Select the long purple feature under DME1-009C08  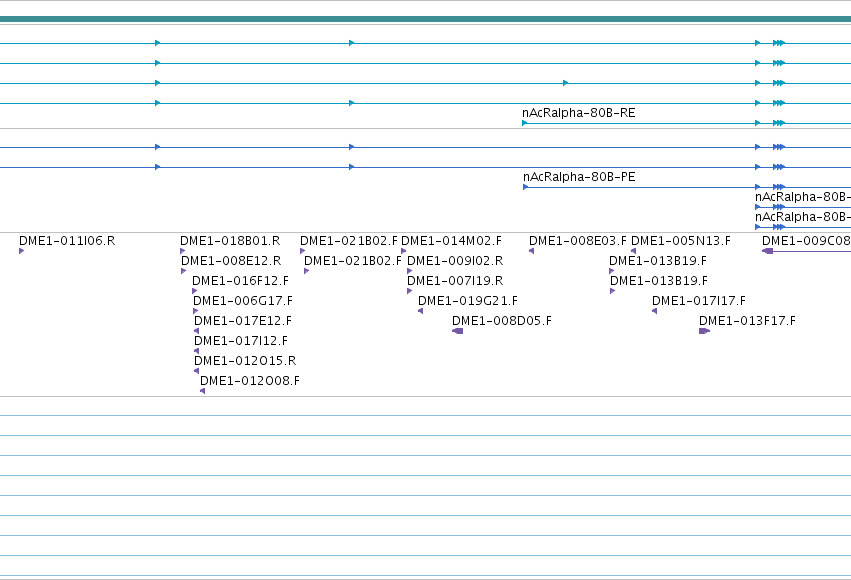pos(806,251)
